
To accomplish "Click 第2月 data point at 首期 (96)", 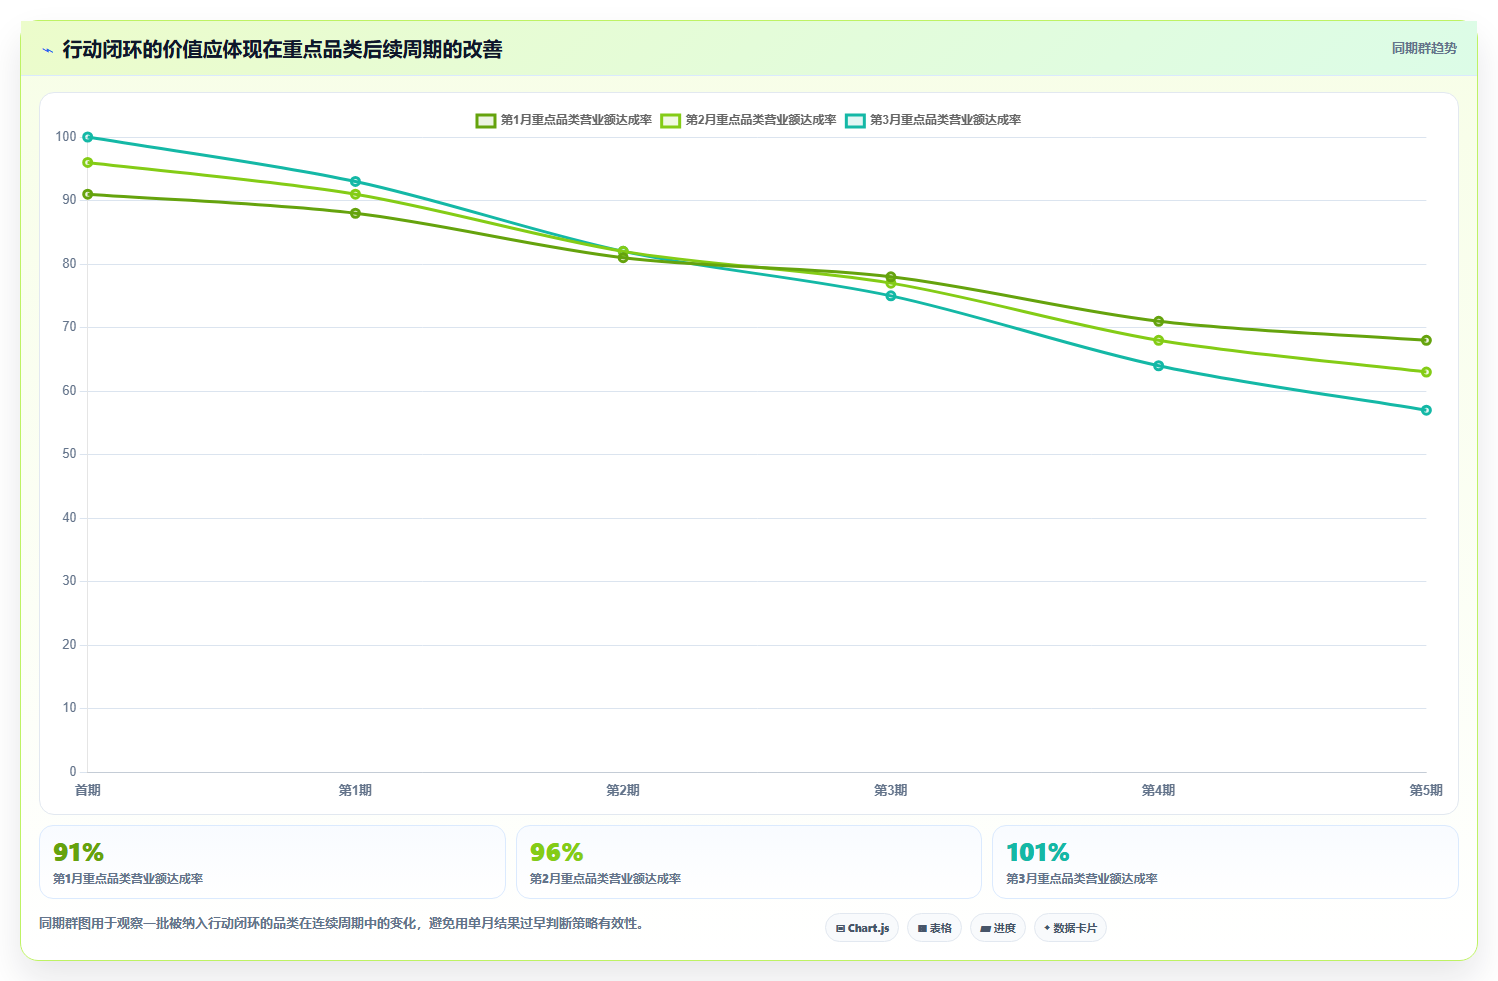I will (x=88, y=162).
